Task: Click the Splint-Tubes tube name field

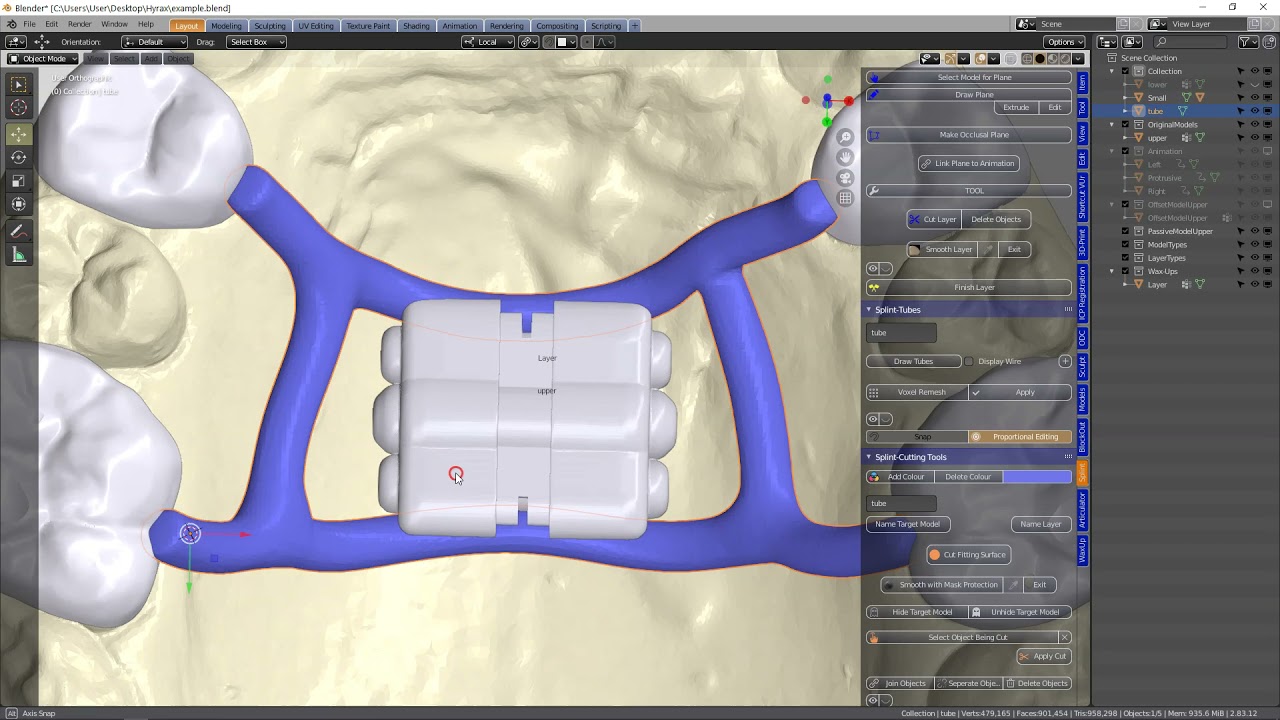Action: (x=901, y=333)
